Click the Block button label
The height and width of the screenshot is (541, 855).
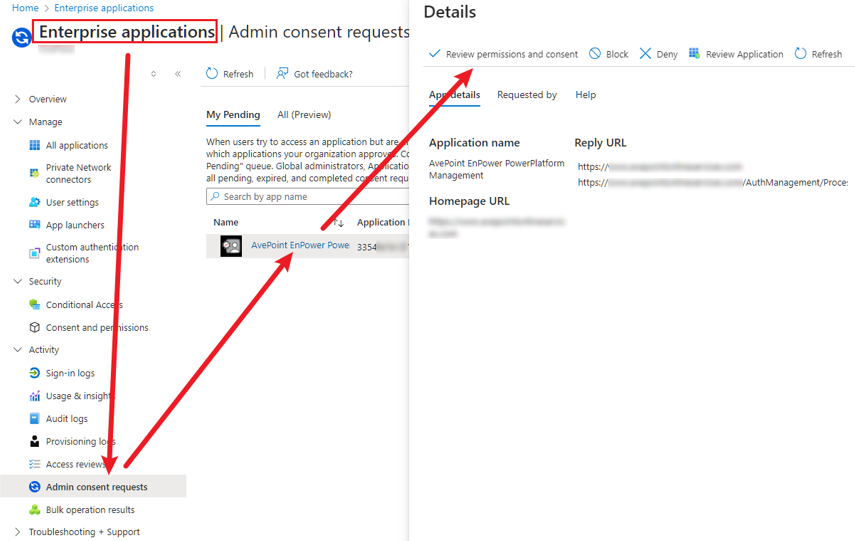617,54
